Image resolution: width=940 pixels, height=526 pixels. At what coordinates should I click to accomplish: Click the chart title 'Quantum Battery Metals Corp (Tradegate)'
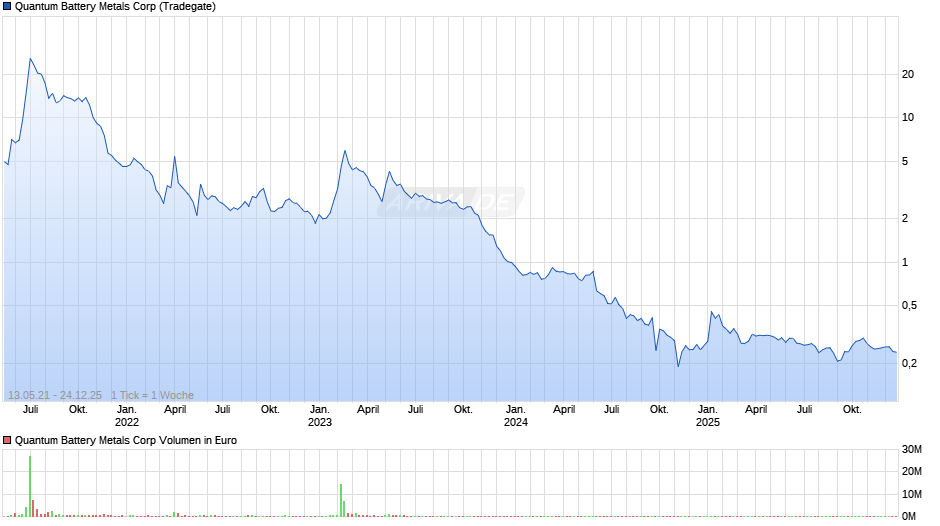(115, 7)
